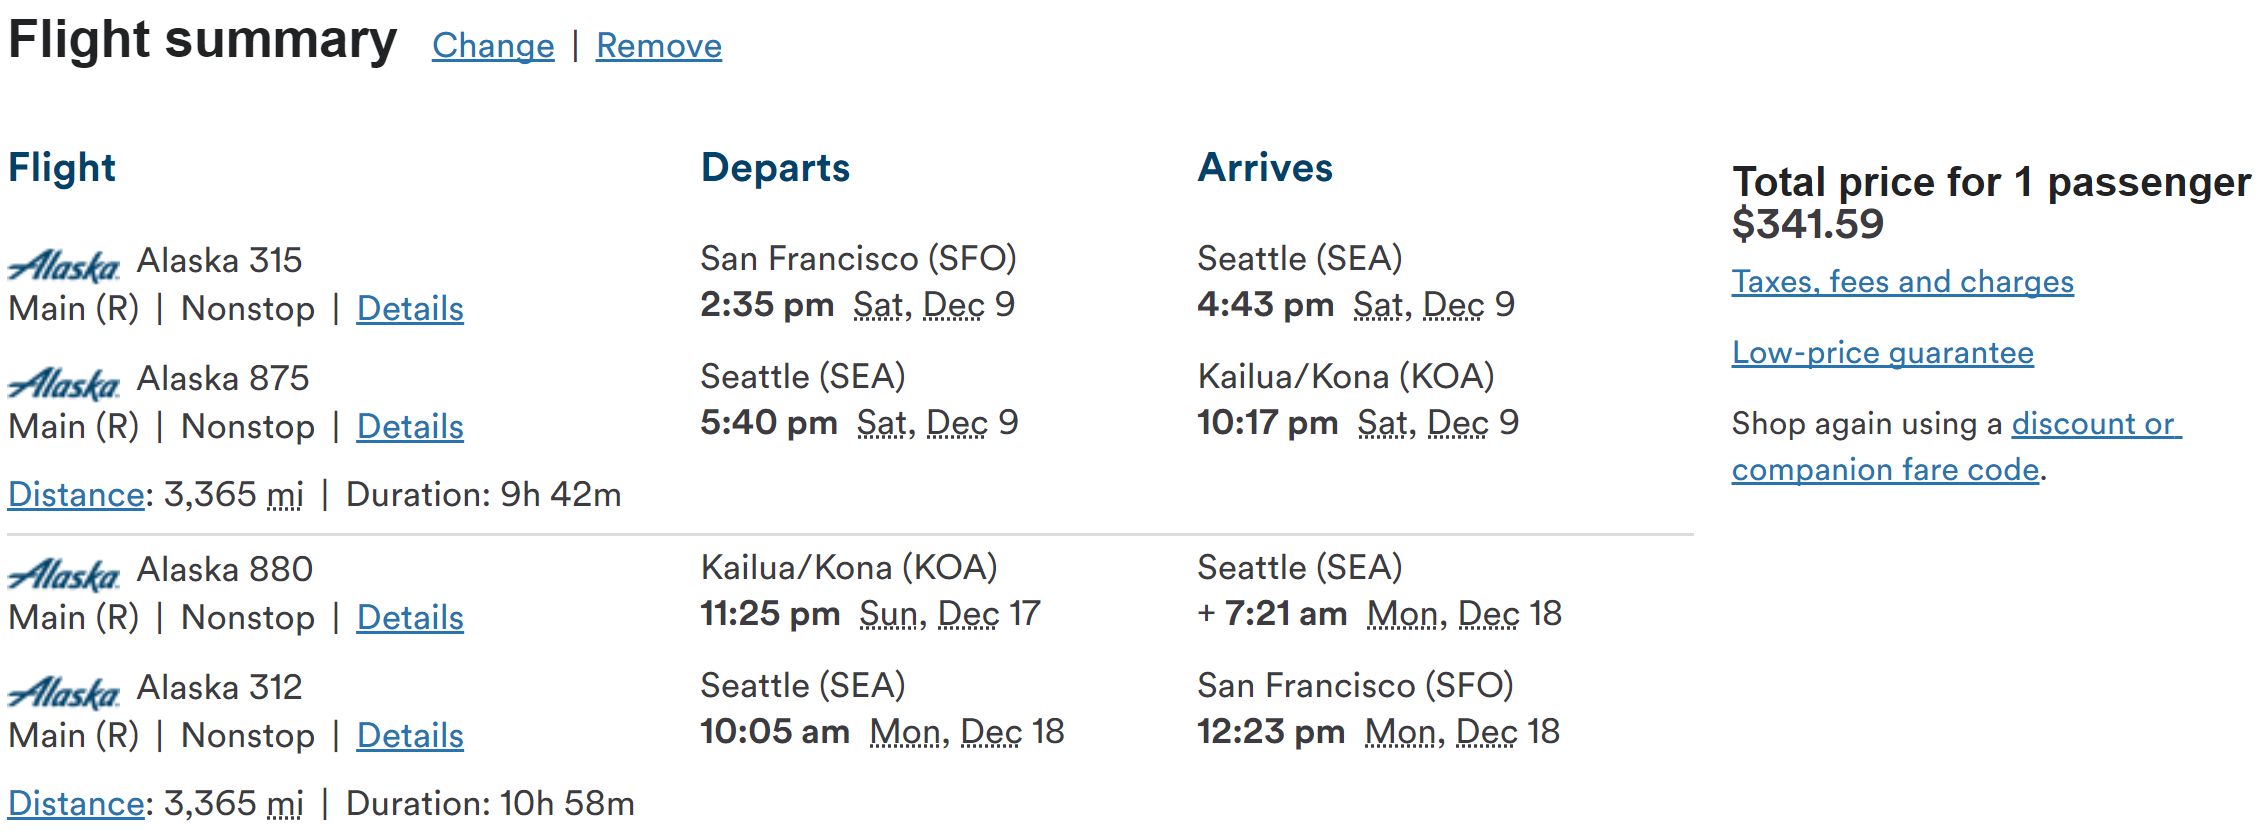Open Details for Alaska 875 flight
Screen dimensions: 2267x837
click(x=410, y=427)
